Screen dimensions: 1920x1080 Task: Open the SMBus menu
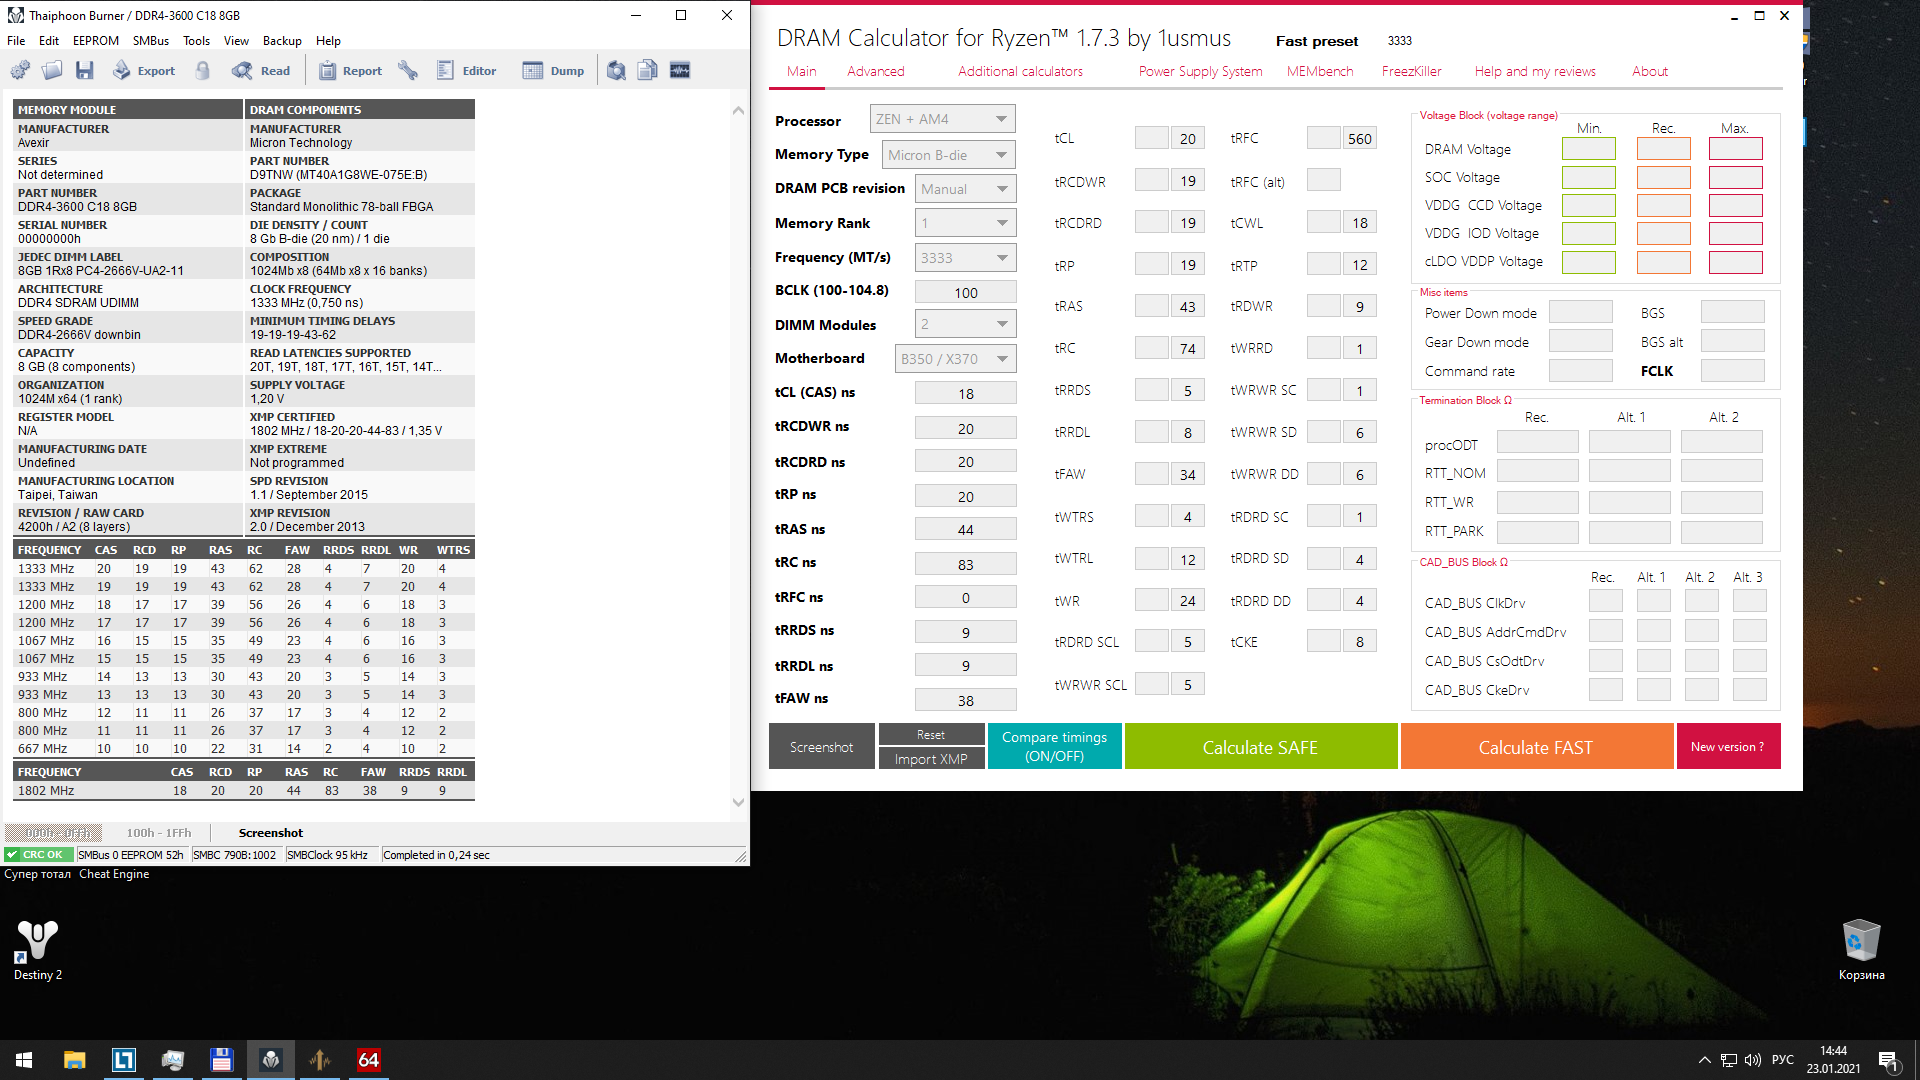pyautogui.click(x=151, y=41)
